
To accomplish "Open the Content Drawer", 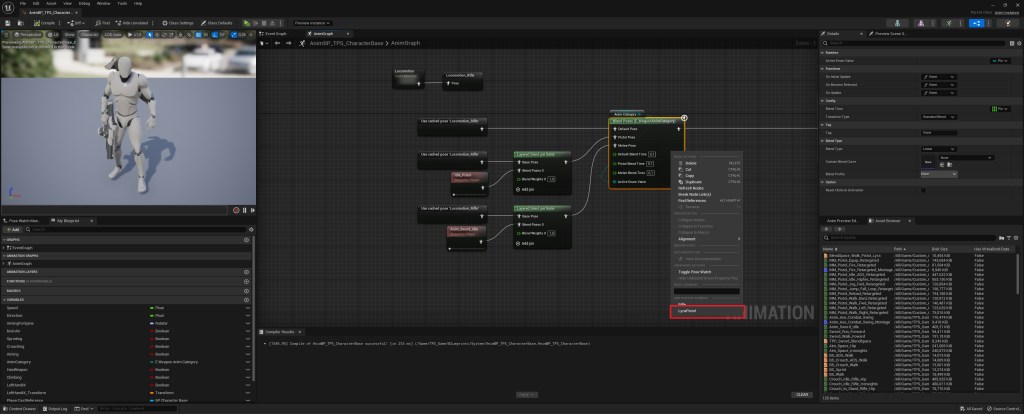I will [21, 408].
